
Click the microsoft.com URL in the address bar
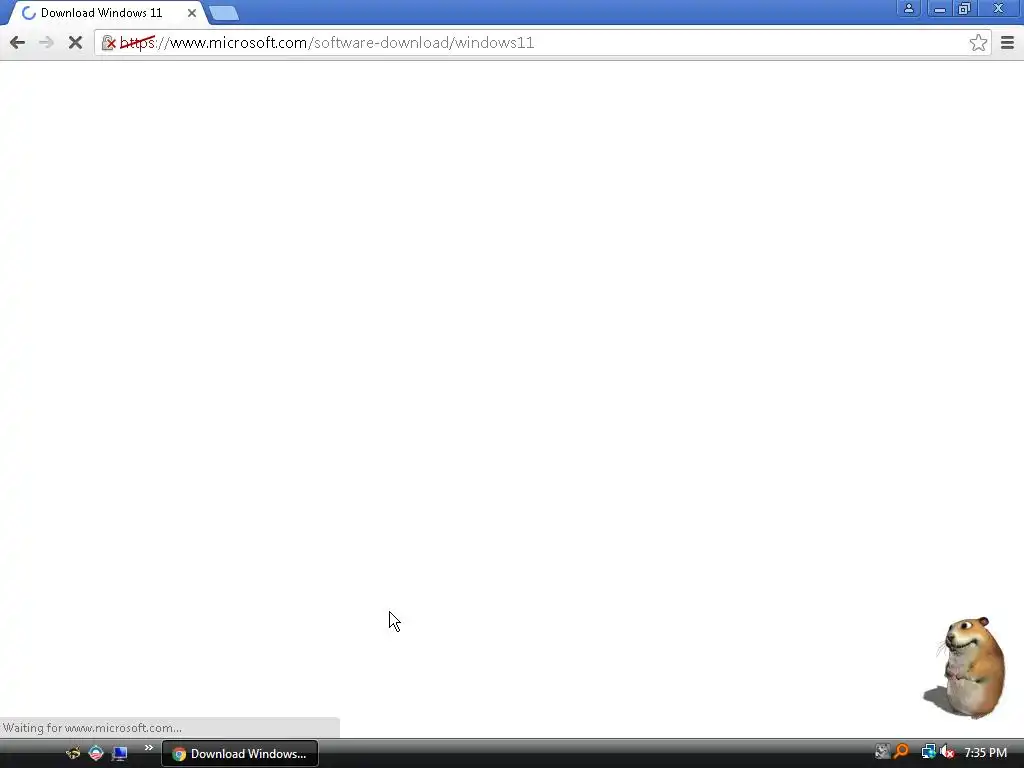point(327,43)
